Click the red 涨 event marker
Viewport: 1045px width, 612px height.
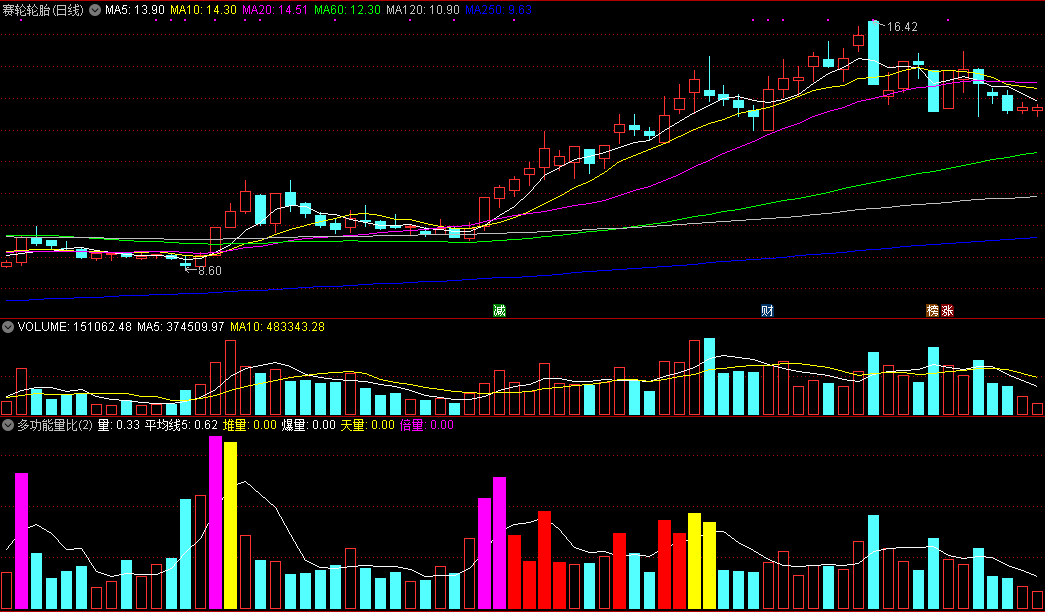tap(947, 310)
